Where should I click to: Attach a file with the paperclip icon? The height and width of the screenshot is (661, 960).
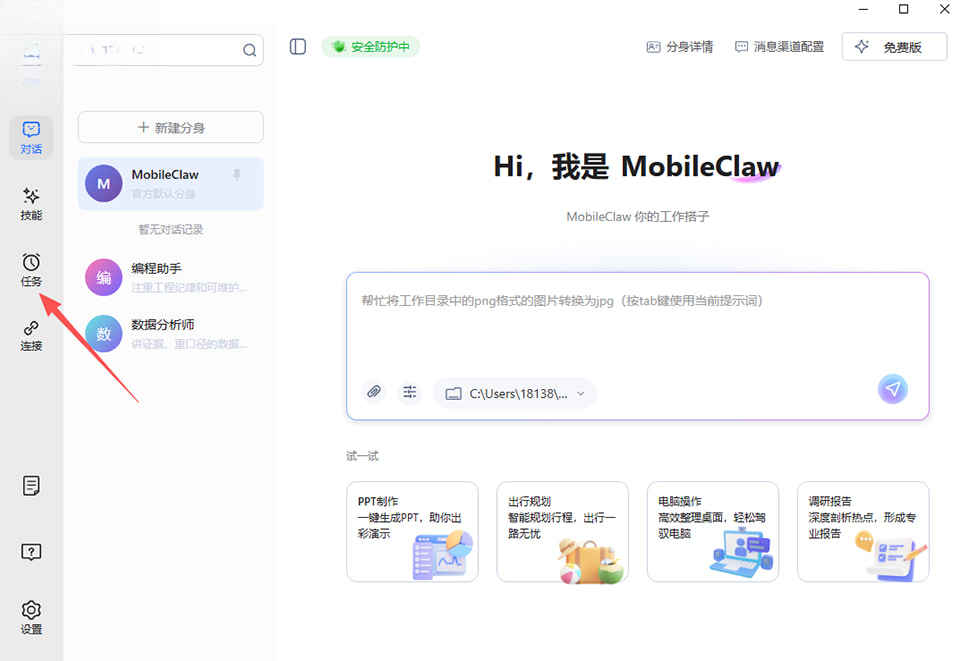[374, 391]
